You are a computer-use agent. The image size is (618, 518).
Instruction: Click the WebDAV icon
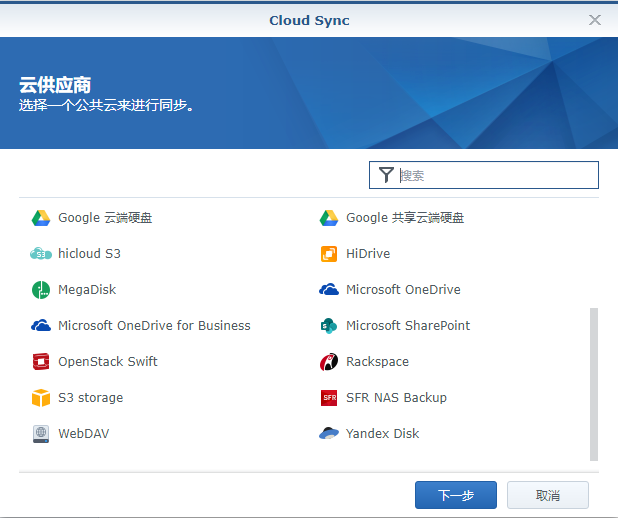pos(41,434)
